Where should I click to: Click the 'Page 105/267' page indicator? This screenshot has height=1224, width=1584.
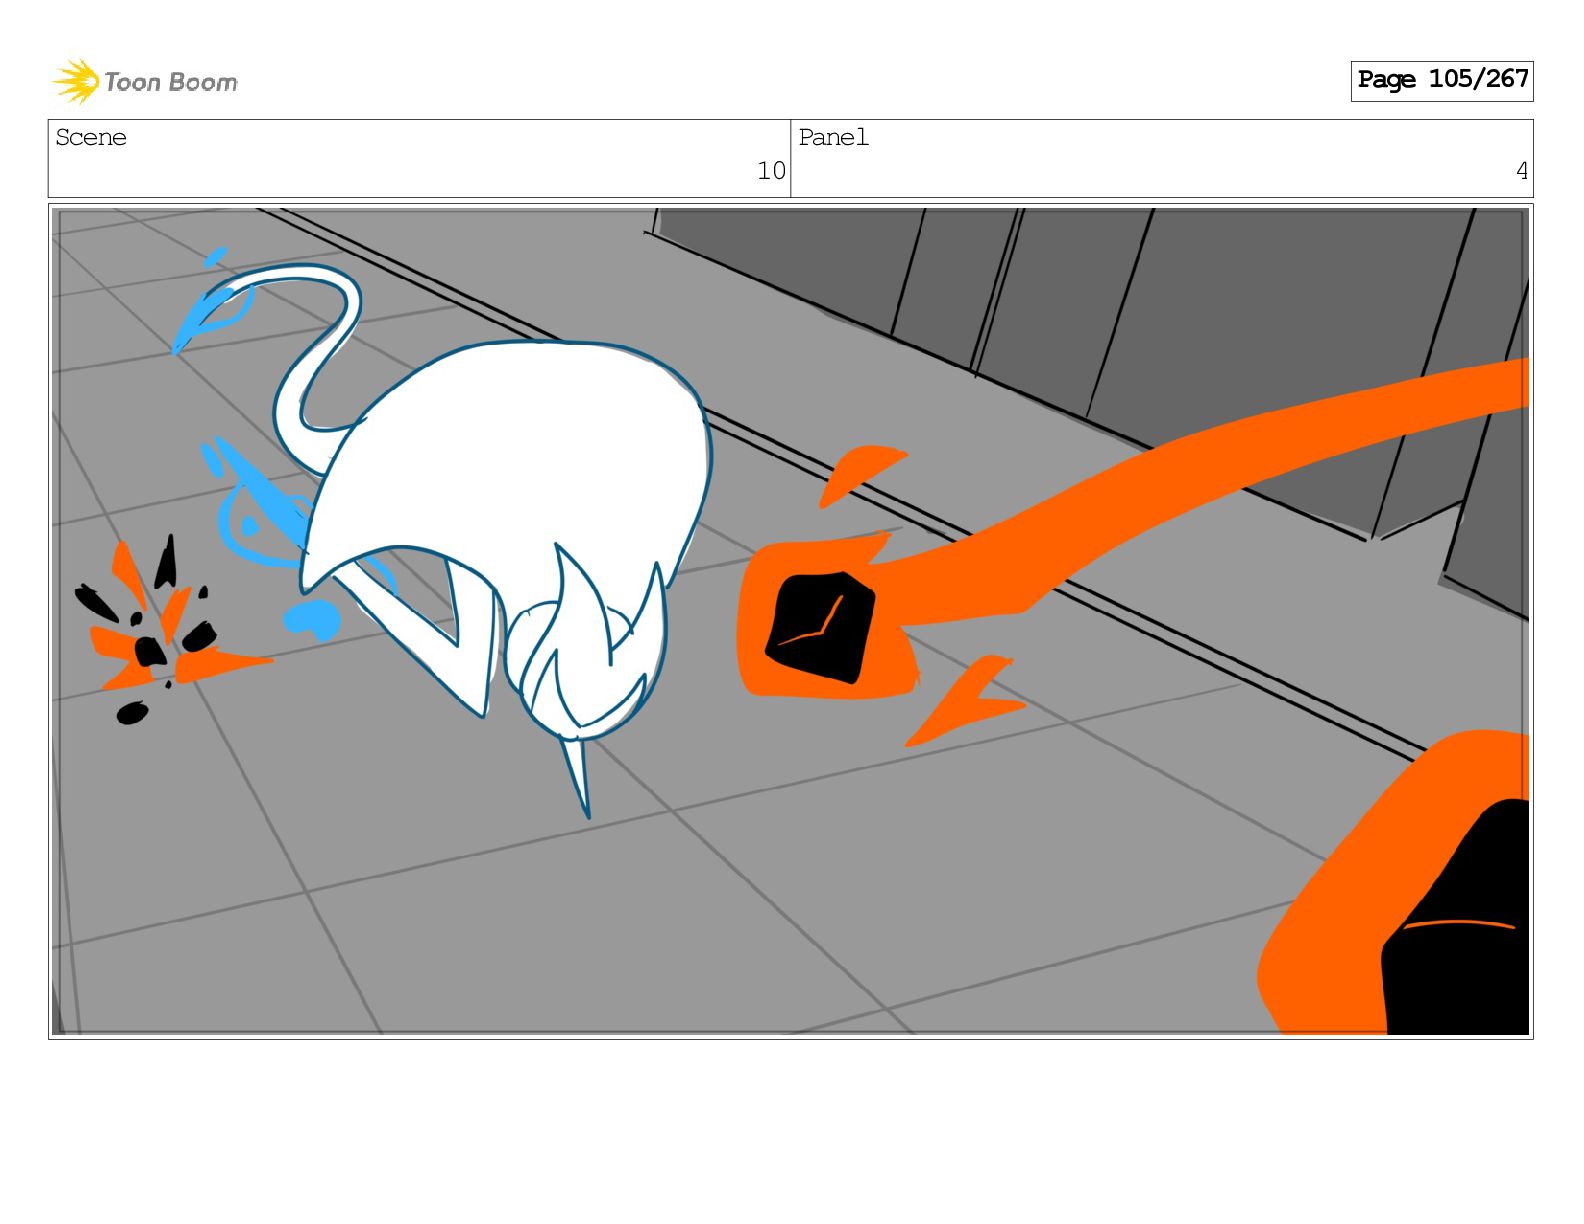coord(1441,80)
